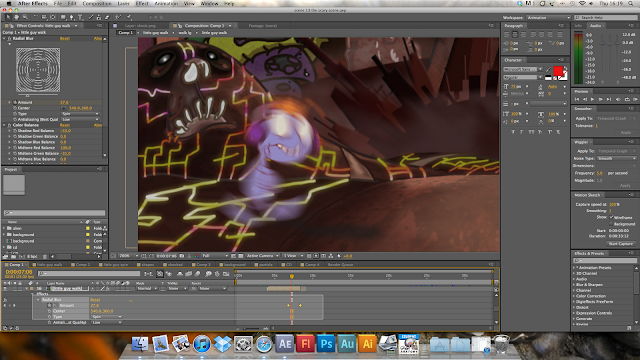This screenshot has width=640, height=360.
Task: Expand the alien folder in Project
Action: [x=4, y=228]
